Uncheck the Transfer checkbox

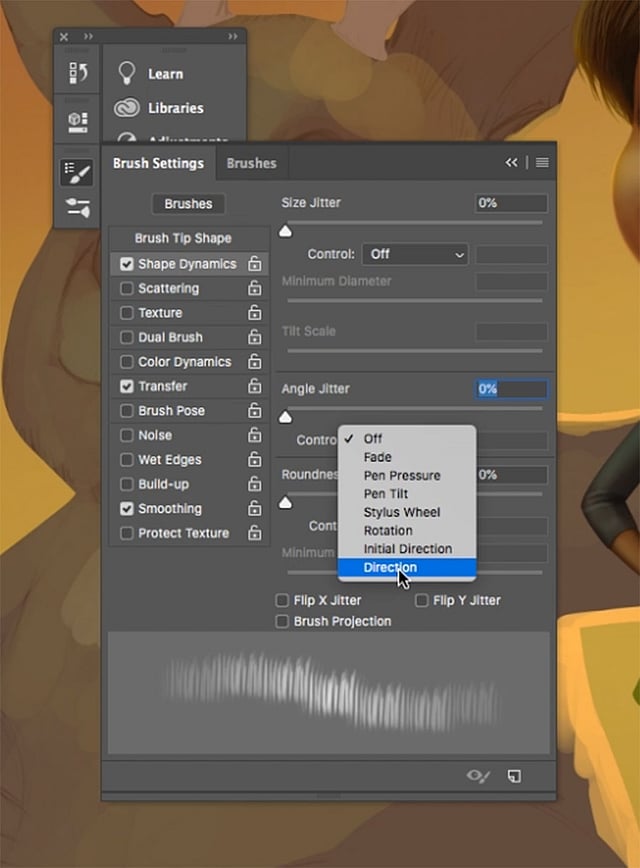coord(127,386)
